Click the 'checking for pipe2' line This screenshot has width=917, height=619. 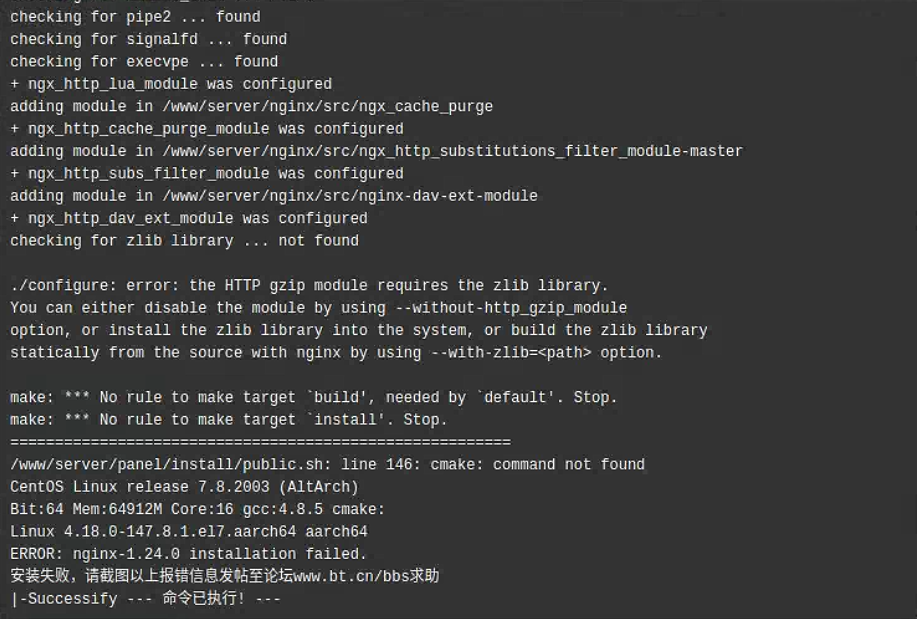[x=135, y=17]
